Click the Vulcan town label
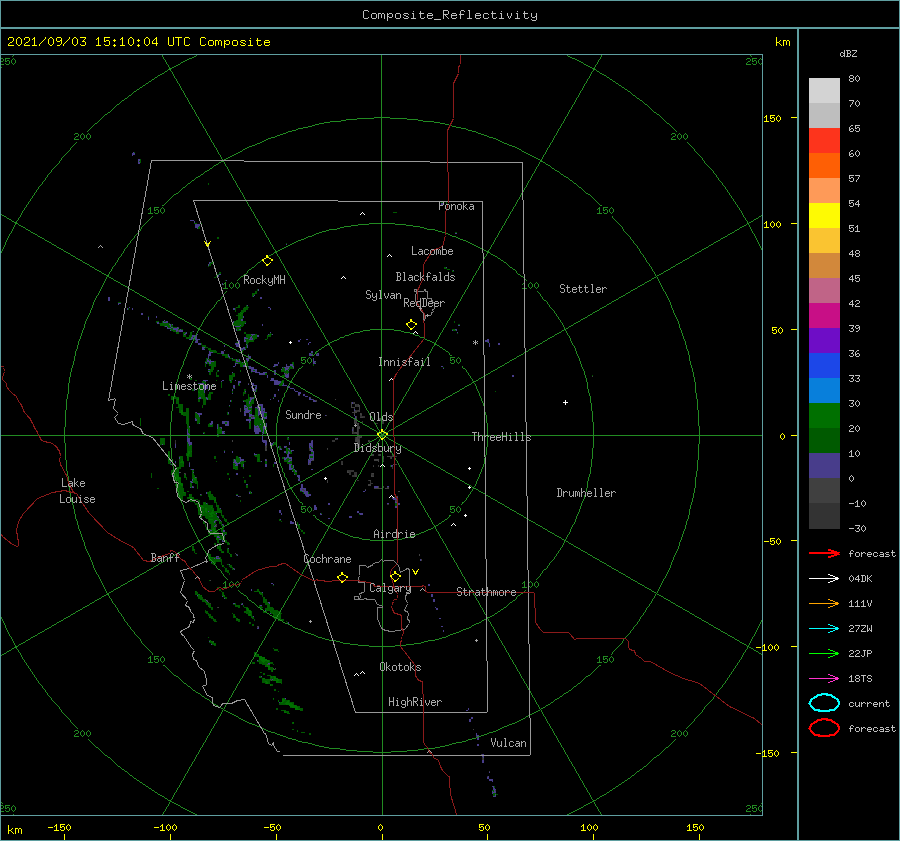The height and width of the screenshot is (841, 900). (508, 743)
